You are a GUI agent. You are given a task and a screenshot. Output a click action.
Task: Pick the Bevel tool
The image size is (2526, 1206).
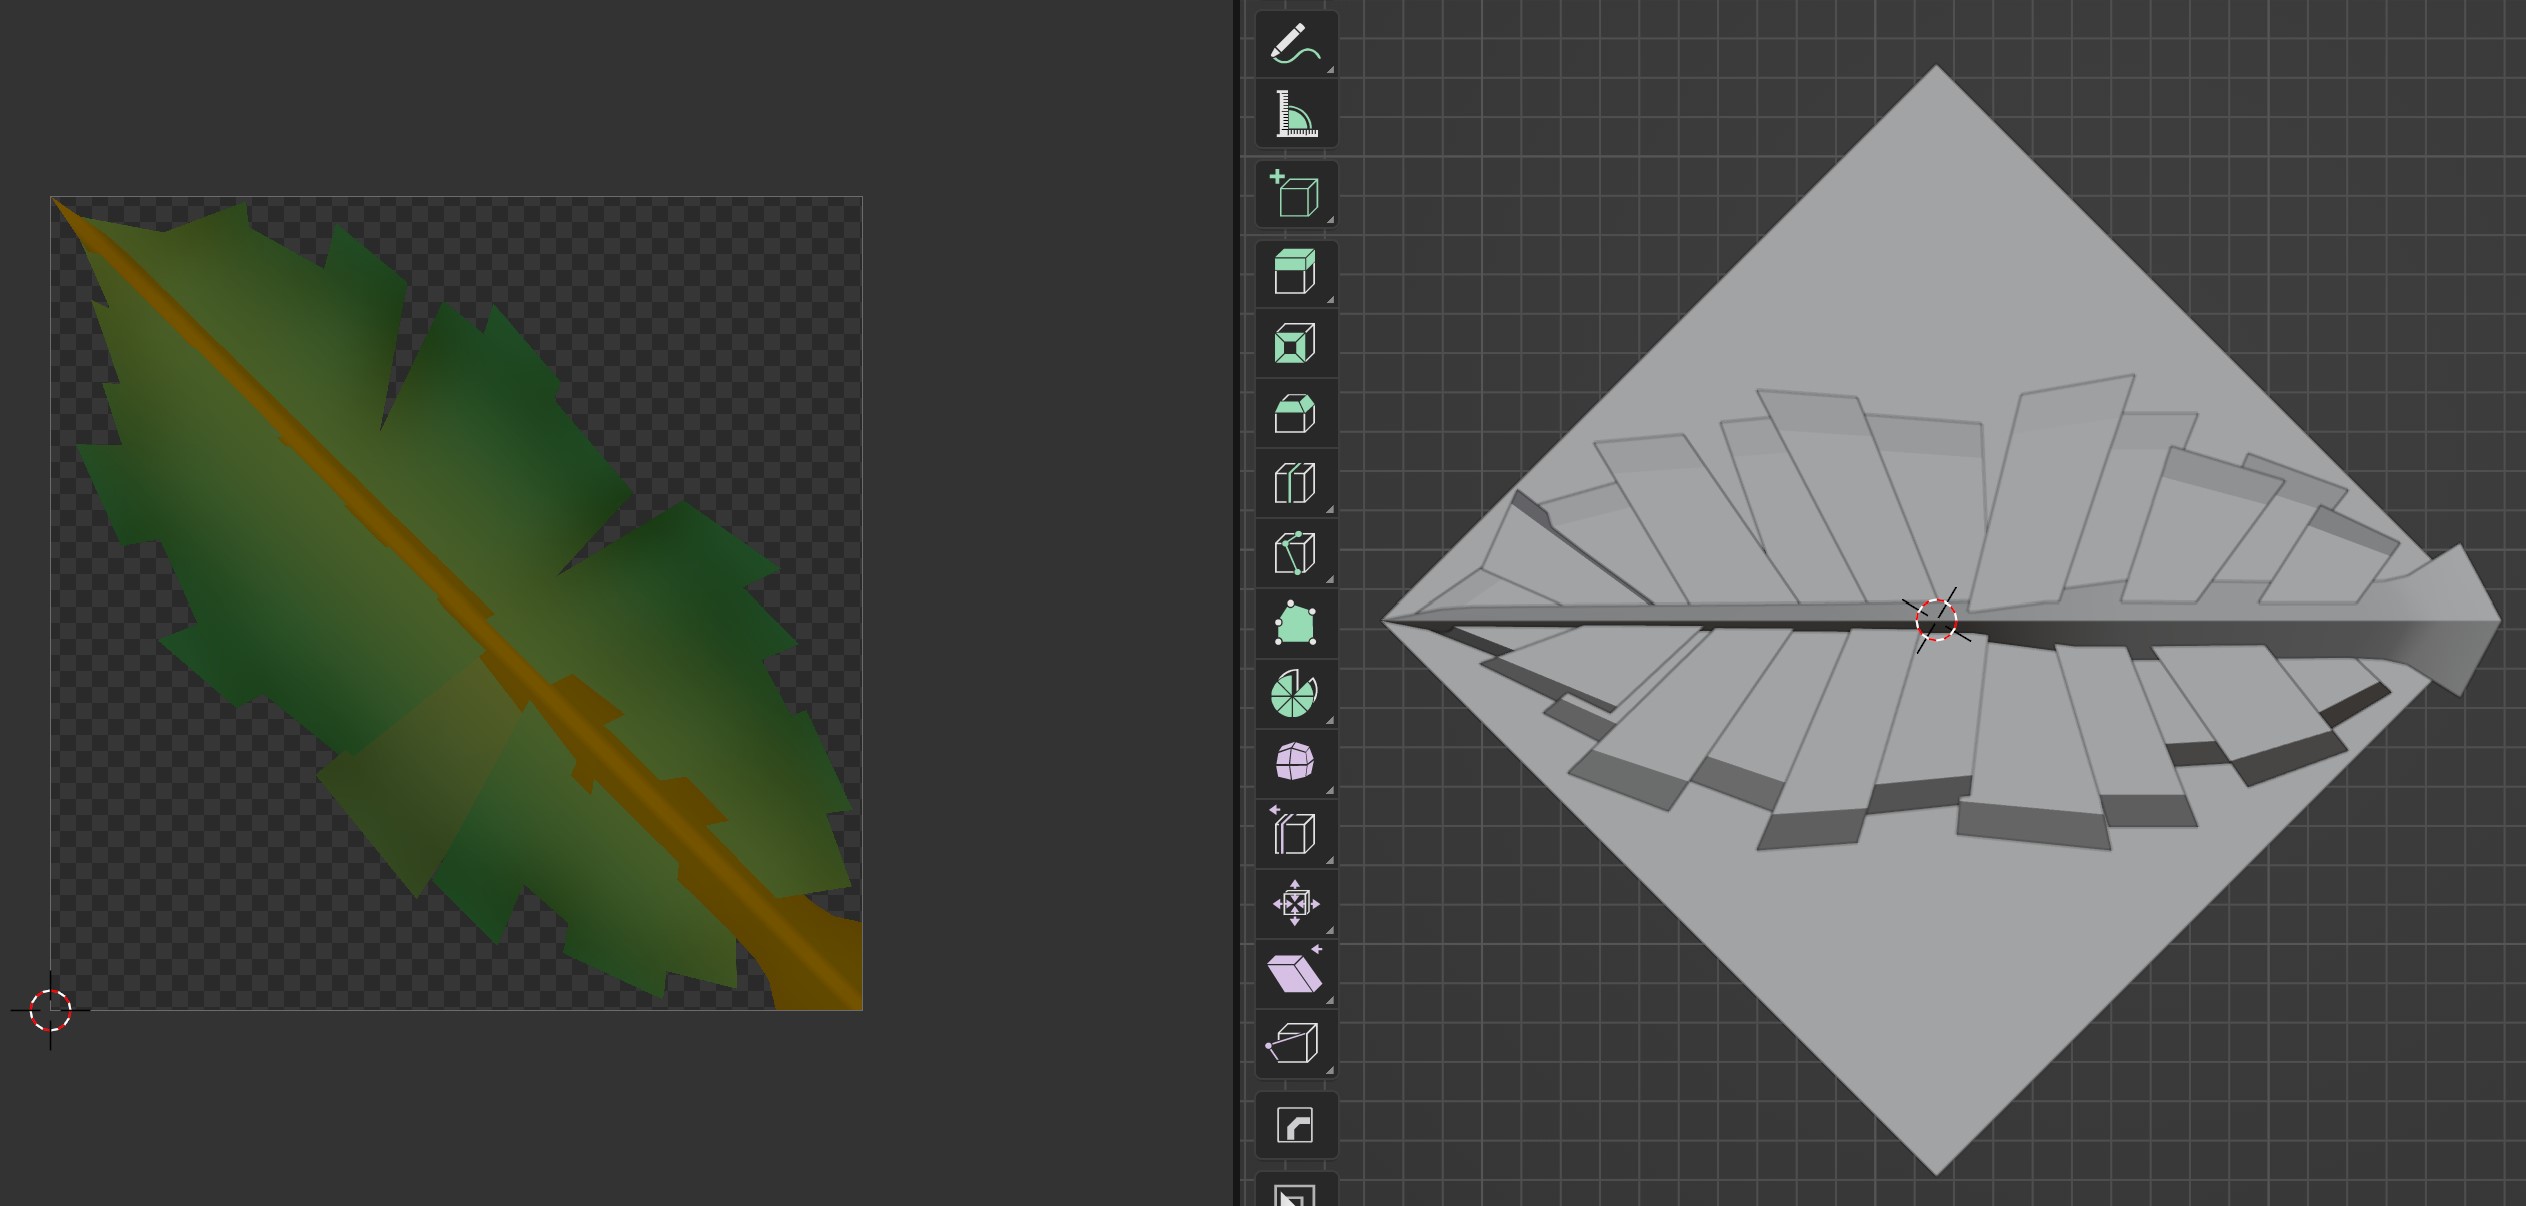point(1296,413)
